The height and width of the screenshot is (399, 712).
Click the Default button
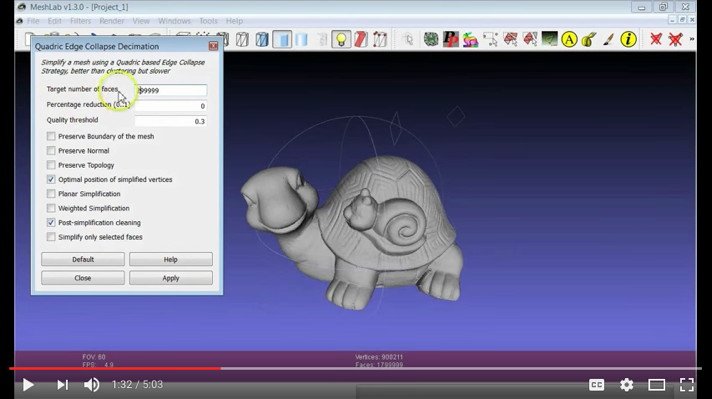83,260
